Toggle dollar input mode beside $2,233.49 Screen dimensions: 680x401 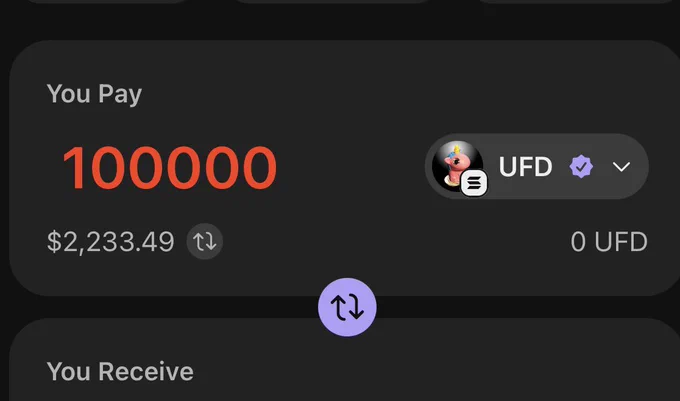205,241
